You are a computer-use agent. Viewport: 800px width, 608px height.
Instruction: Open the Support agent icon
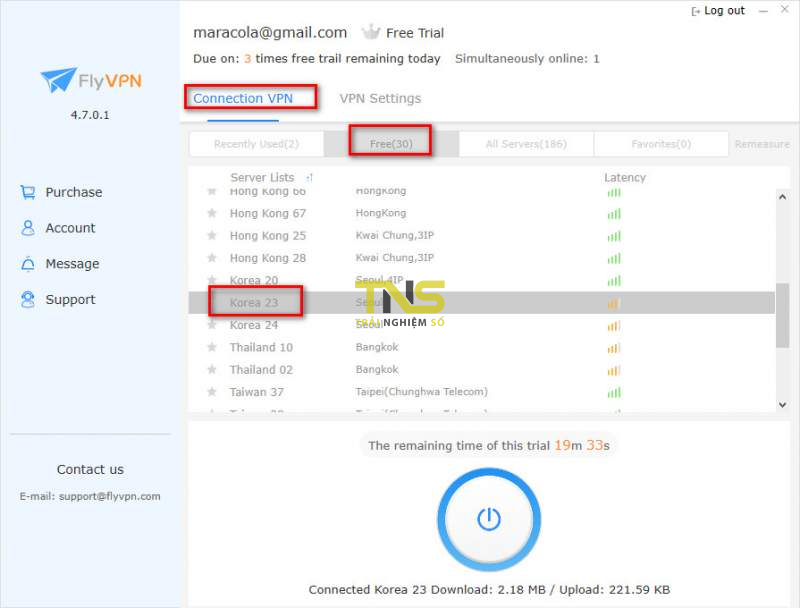pos(28,299)
